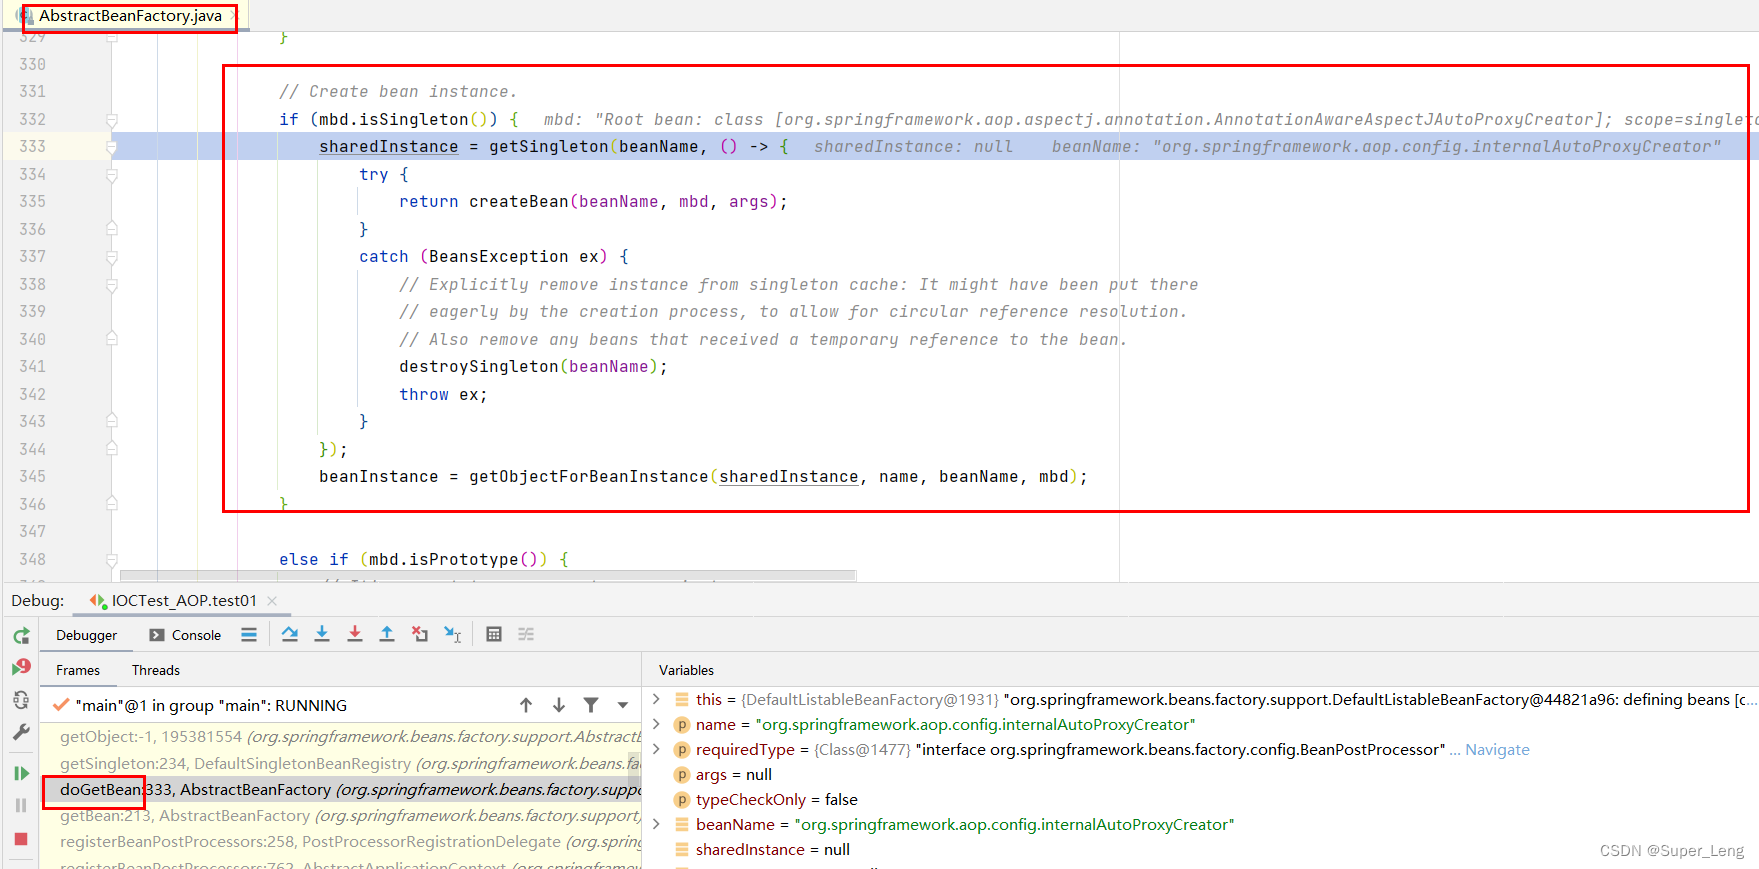Screen dimensions: 1759x869
Task: Click args = null variable row
Action: pos(734,775)
